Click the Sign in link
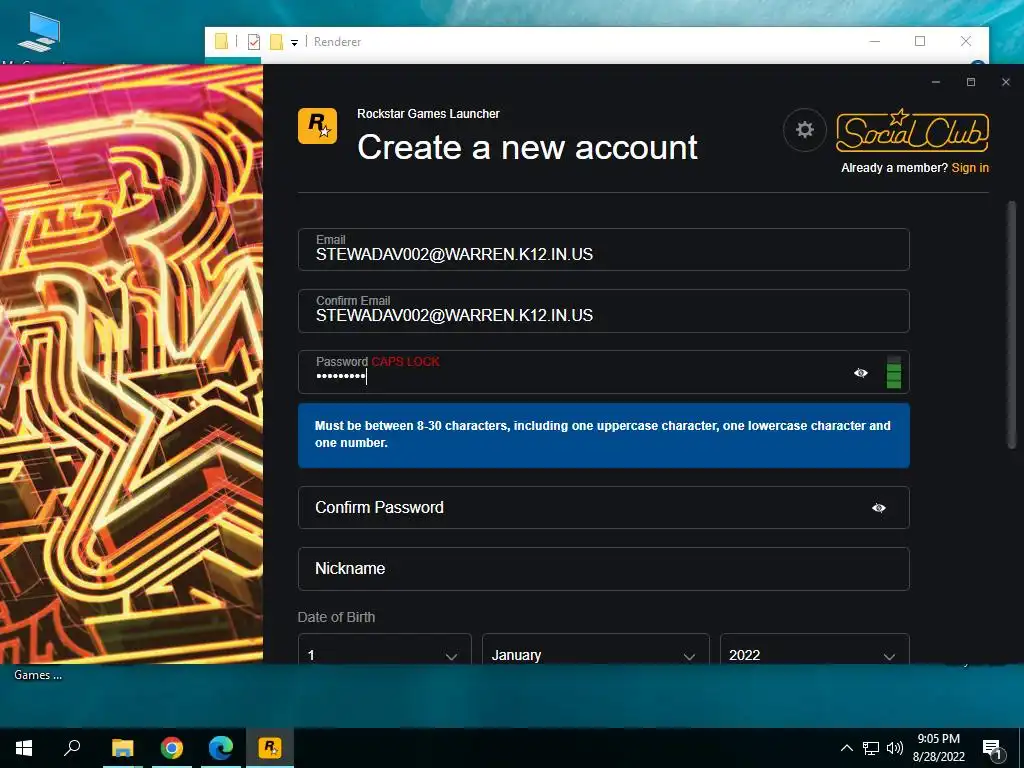The image size is (1024, 768). [x=970, y=168]
